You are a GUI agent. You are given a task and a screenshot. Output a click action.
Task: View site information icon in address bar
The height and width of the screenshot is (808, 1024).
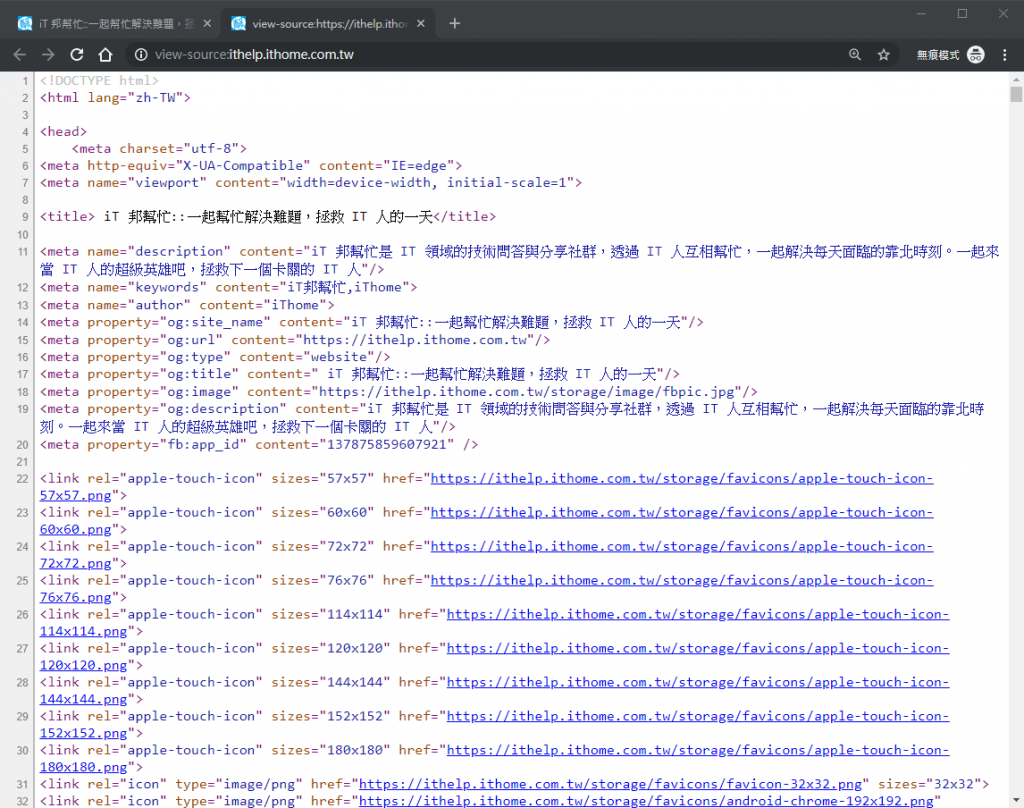(x=141, y=55)
